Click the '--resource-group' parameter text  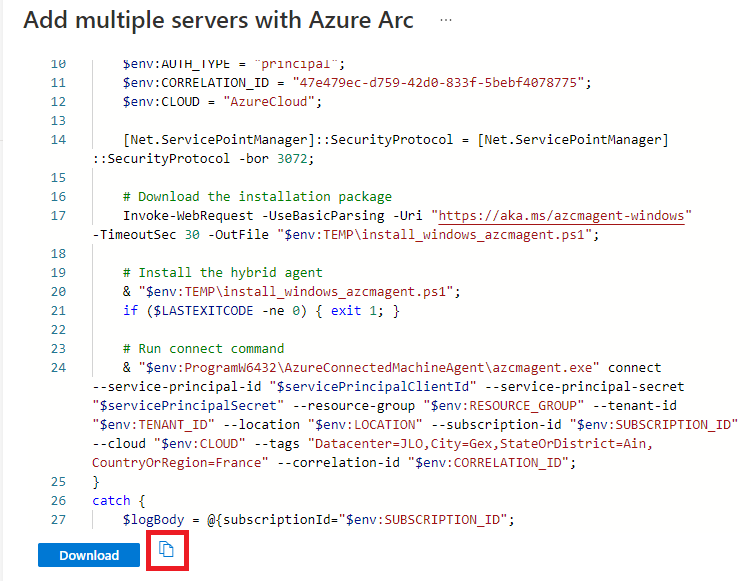[353, 405]
